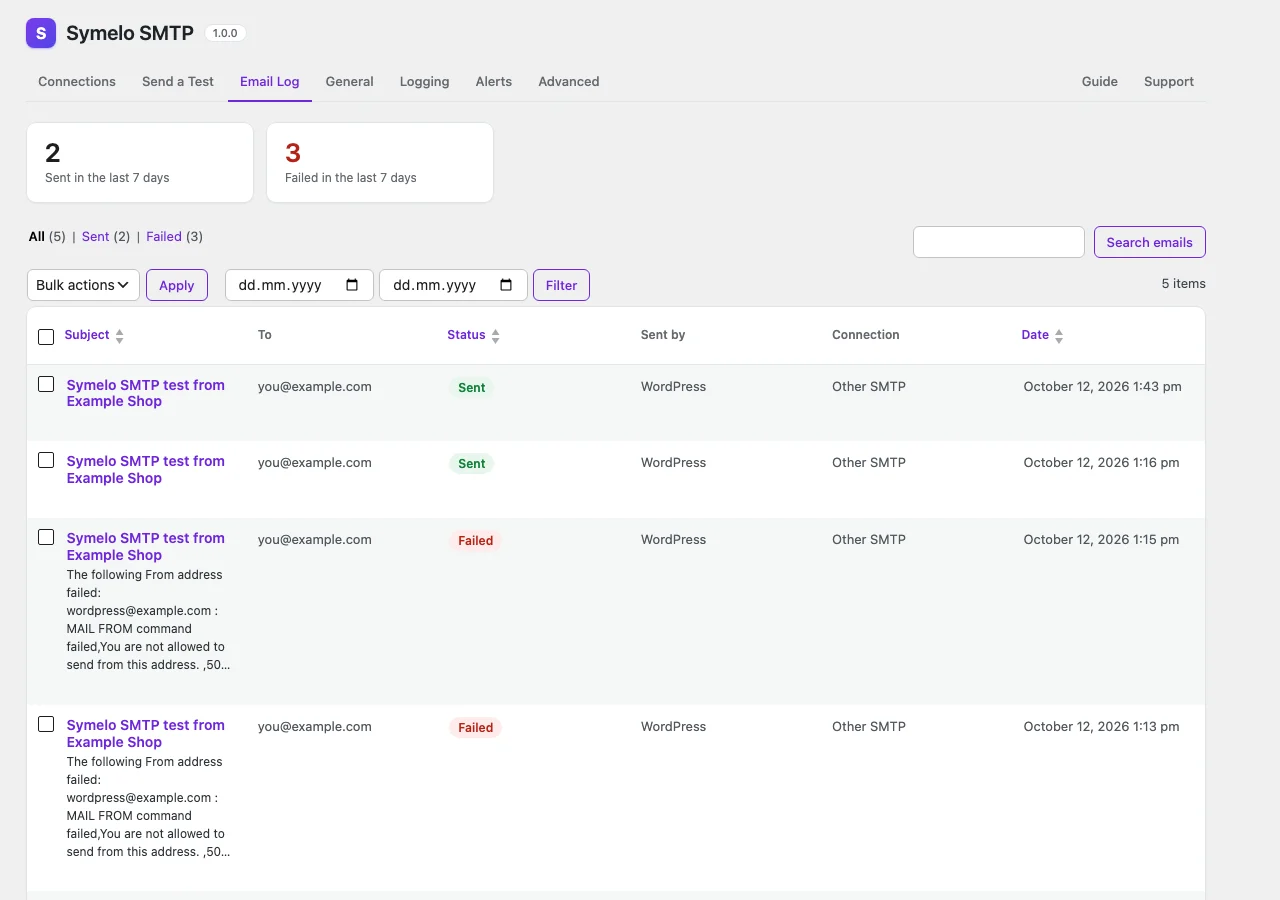Click the Failed in last 7 days card
The image size is (1280, 900).
point(380,163)
